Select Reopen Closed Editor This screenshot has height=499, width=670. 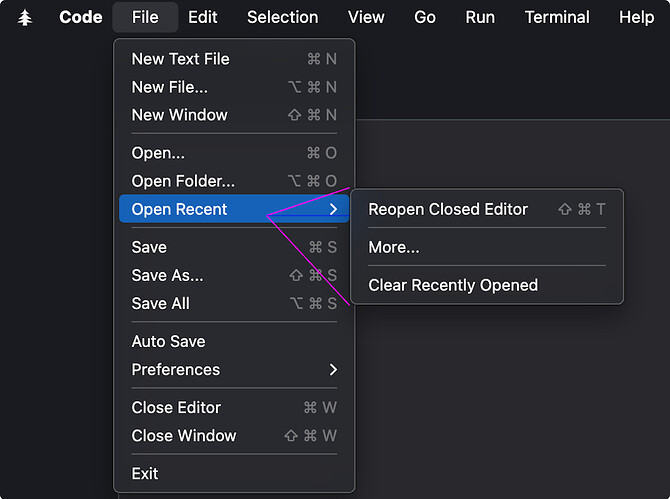[x=487, y=209]
